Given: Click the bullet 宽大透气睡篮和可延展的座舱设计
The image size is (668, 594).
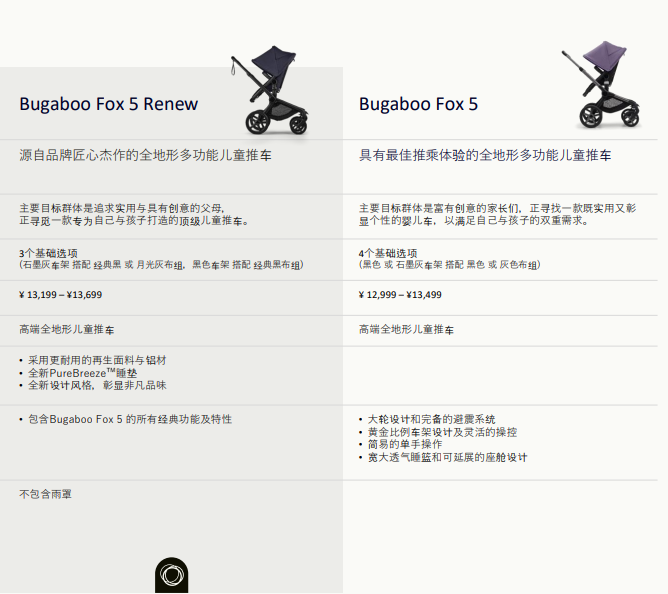Looking at the screenshot, I should coord(447,458).
